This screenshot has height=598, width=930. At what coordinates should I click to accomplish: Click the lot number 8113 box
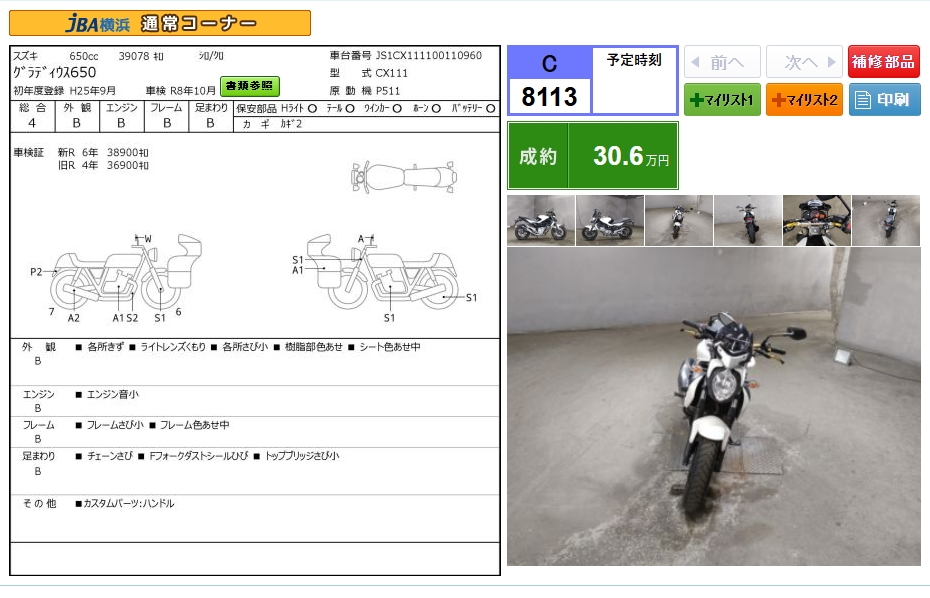(549, 96)
